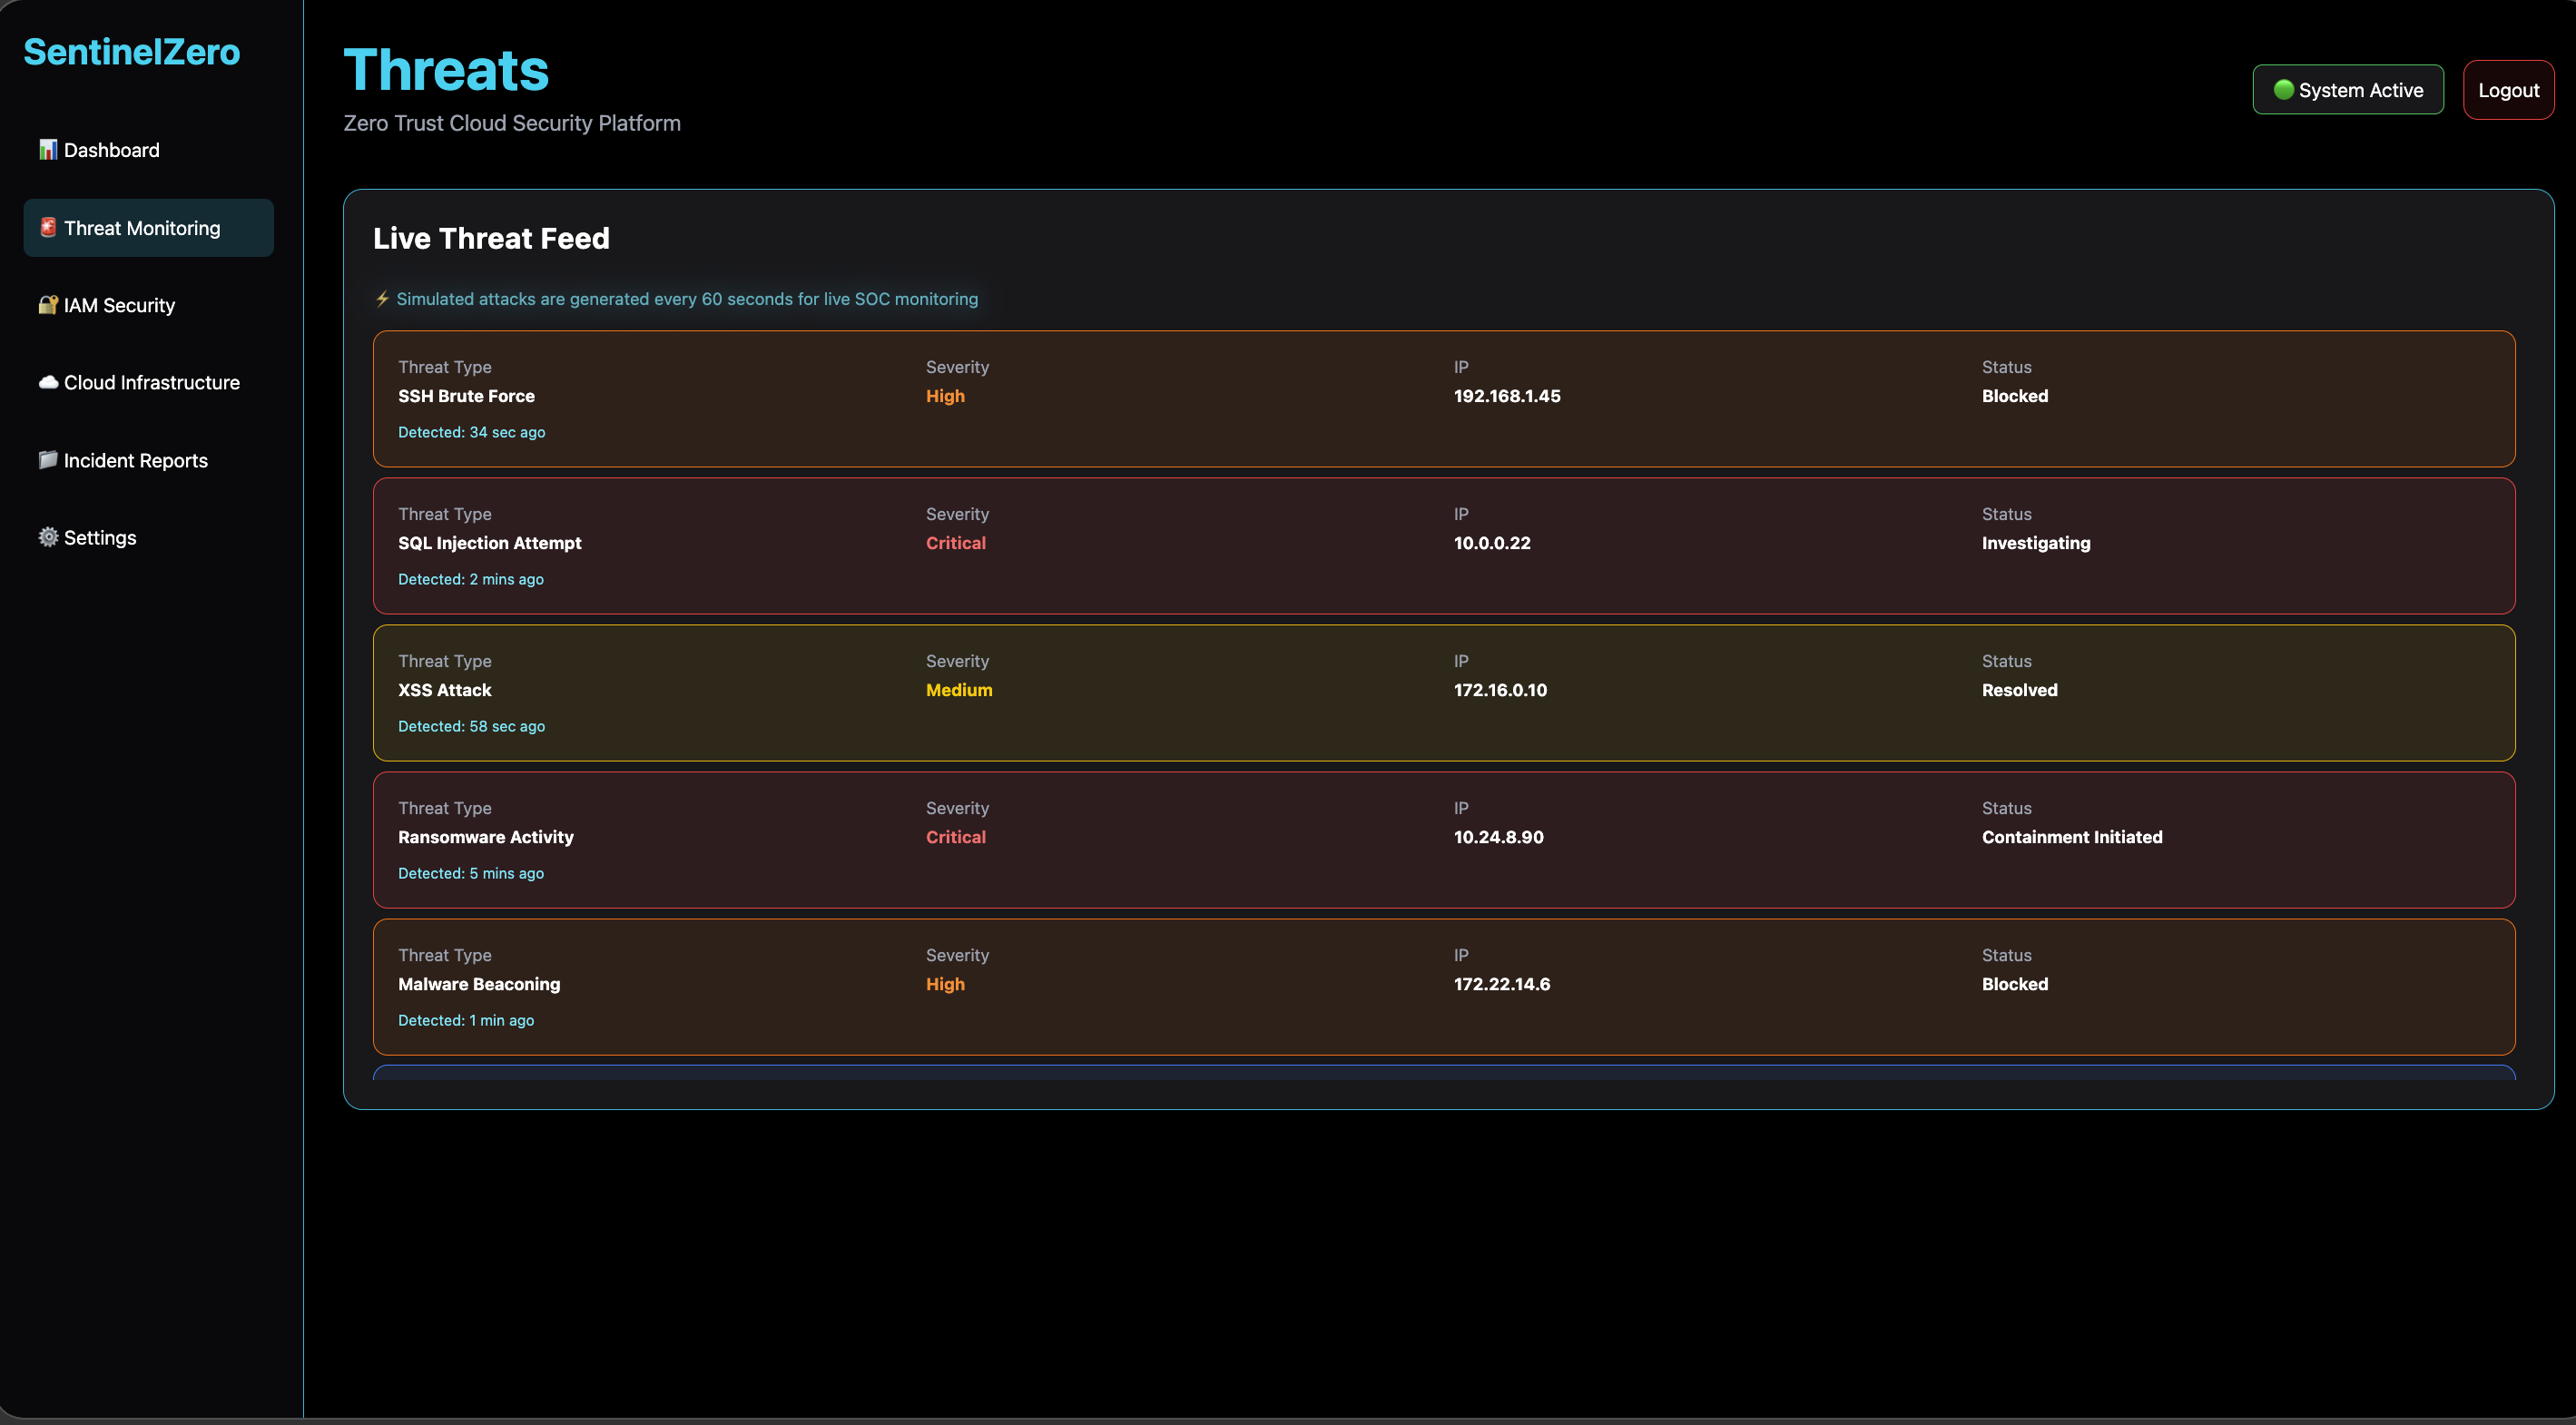Viewport: 2576px width, 1425px height.
Task: Click the simulated attacks notice text
Action: click(687, 299)
